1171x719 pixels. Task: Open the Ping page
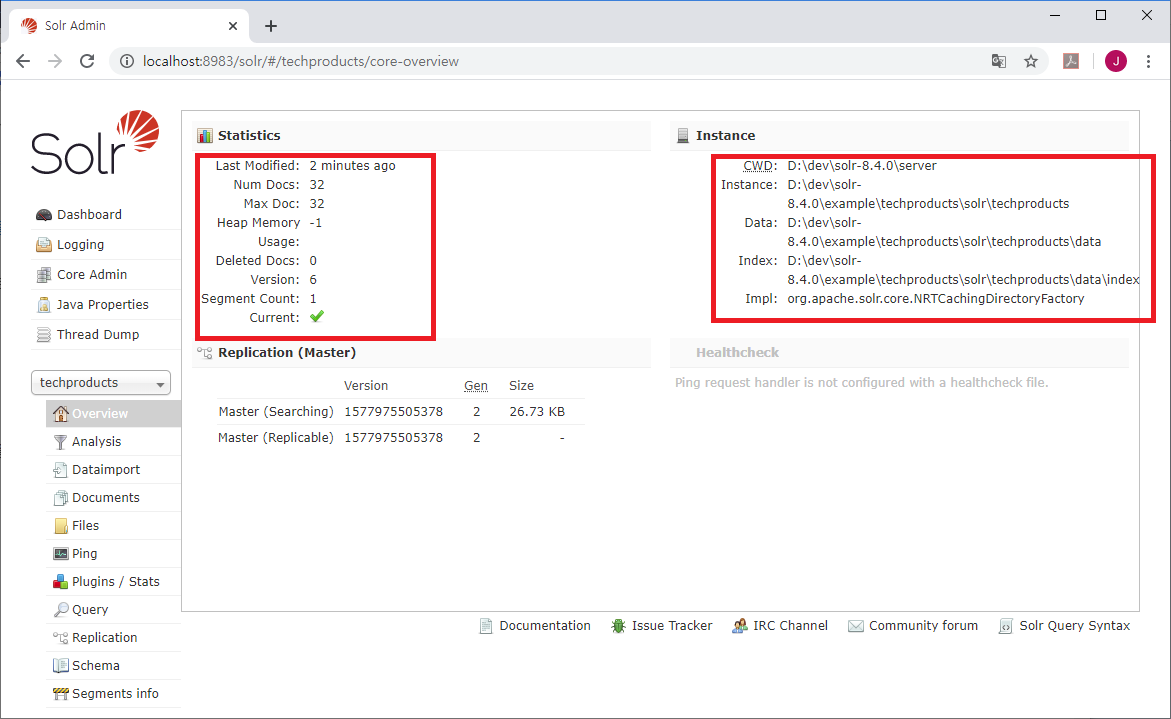[84, 553]
